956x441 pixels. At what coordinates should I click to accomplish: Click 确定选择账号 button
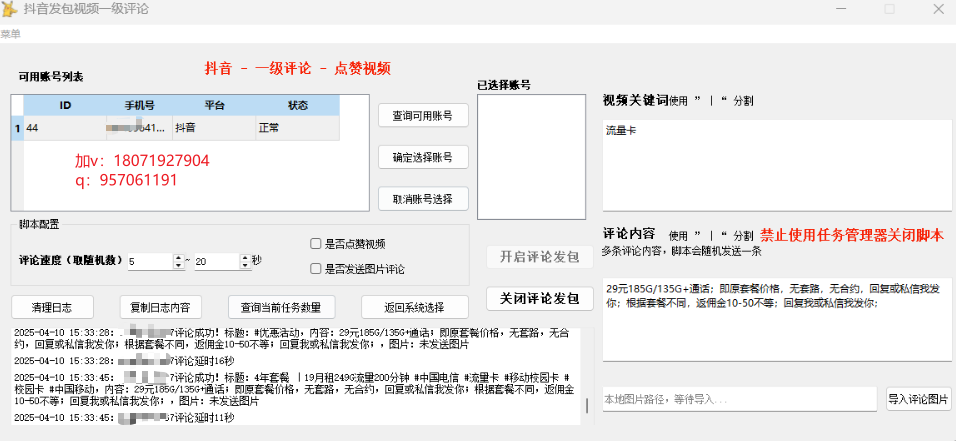pyautogui.click(x=423, y=157)
